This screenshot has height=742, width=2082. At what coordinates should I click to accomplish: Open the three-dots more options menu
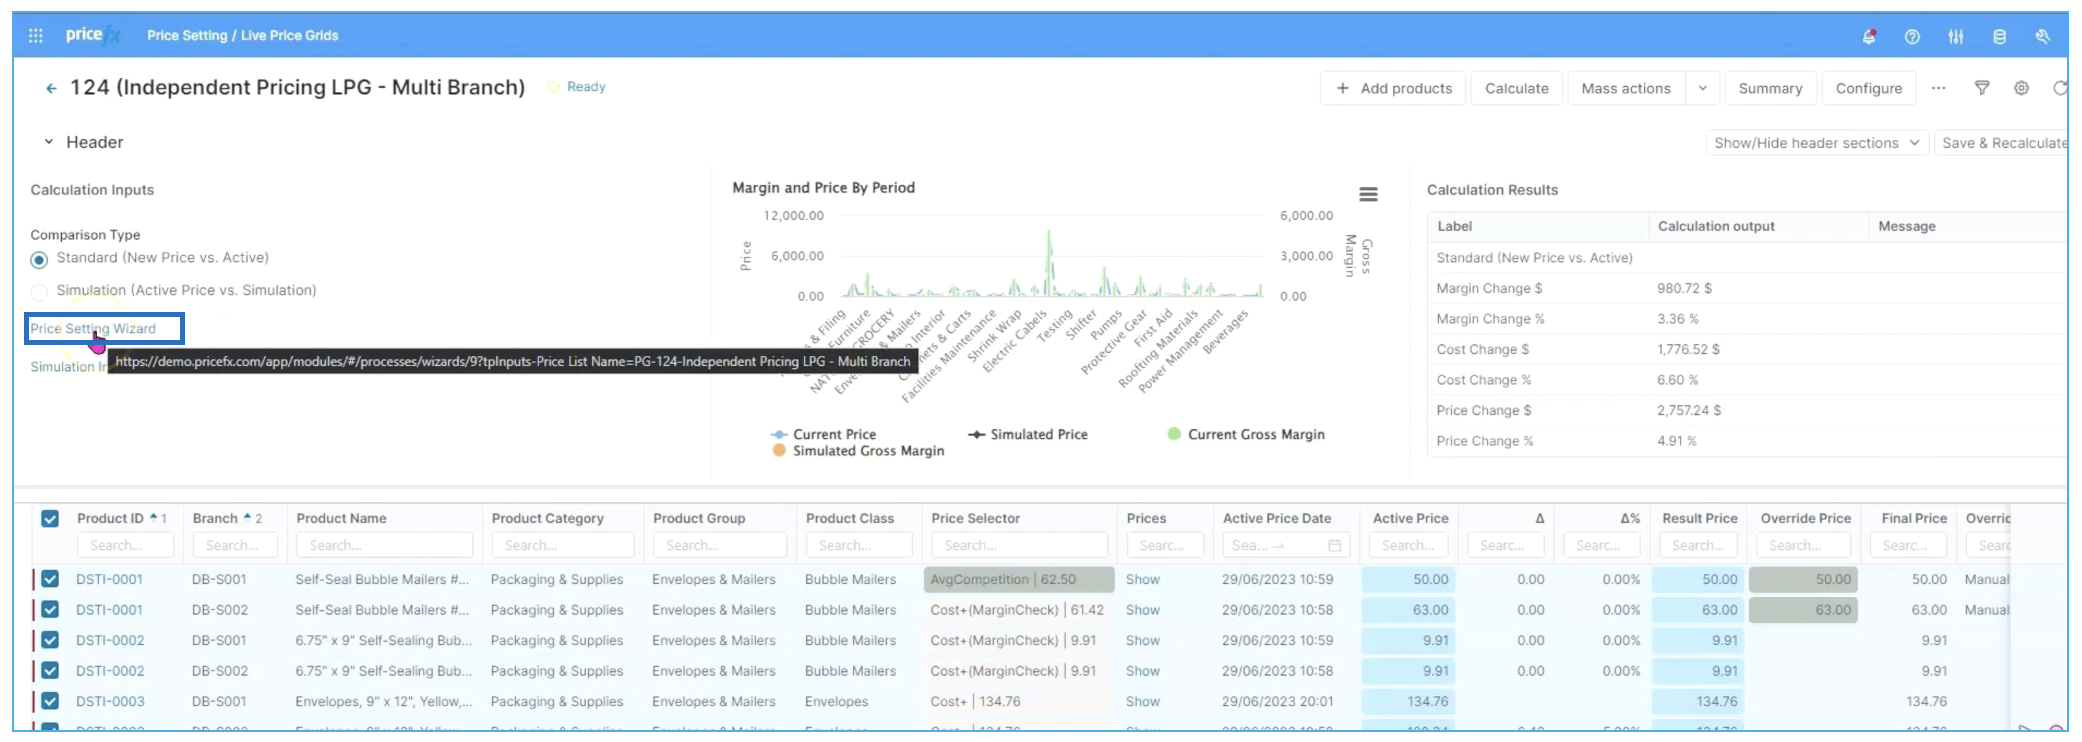(x=1938, y=88)
